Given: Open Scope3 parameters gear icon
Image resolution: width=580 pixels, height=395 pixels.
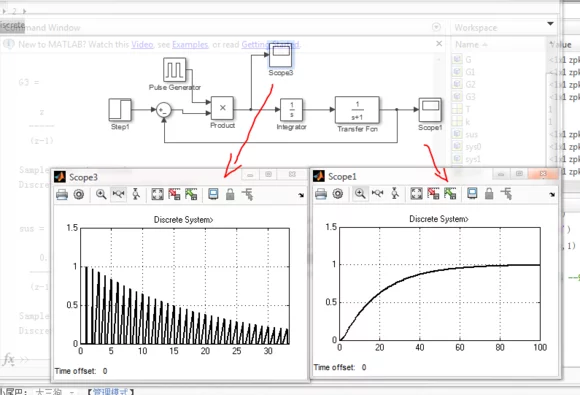Looking at the screenshot, I should point(79,195).
